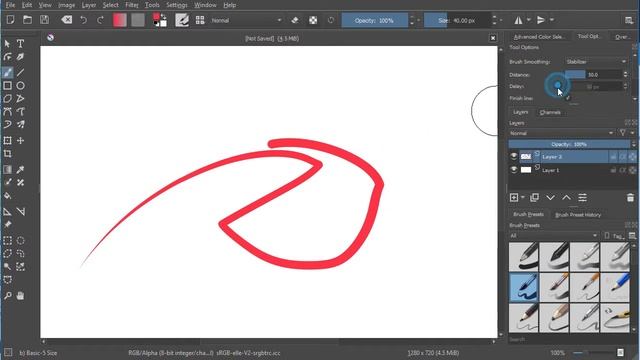Viewport: 640px width, 360px height.
Task: Open the brush presets All tag dropdown
Action: click(x=554, y=236)
